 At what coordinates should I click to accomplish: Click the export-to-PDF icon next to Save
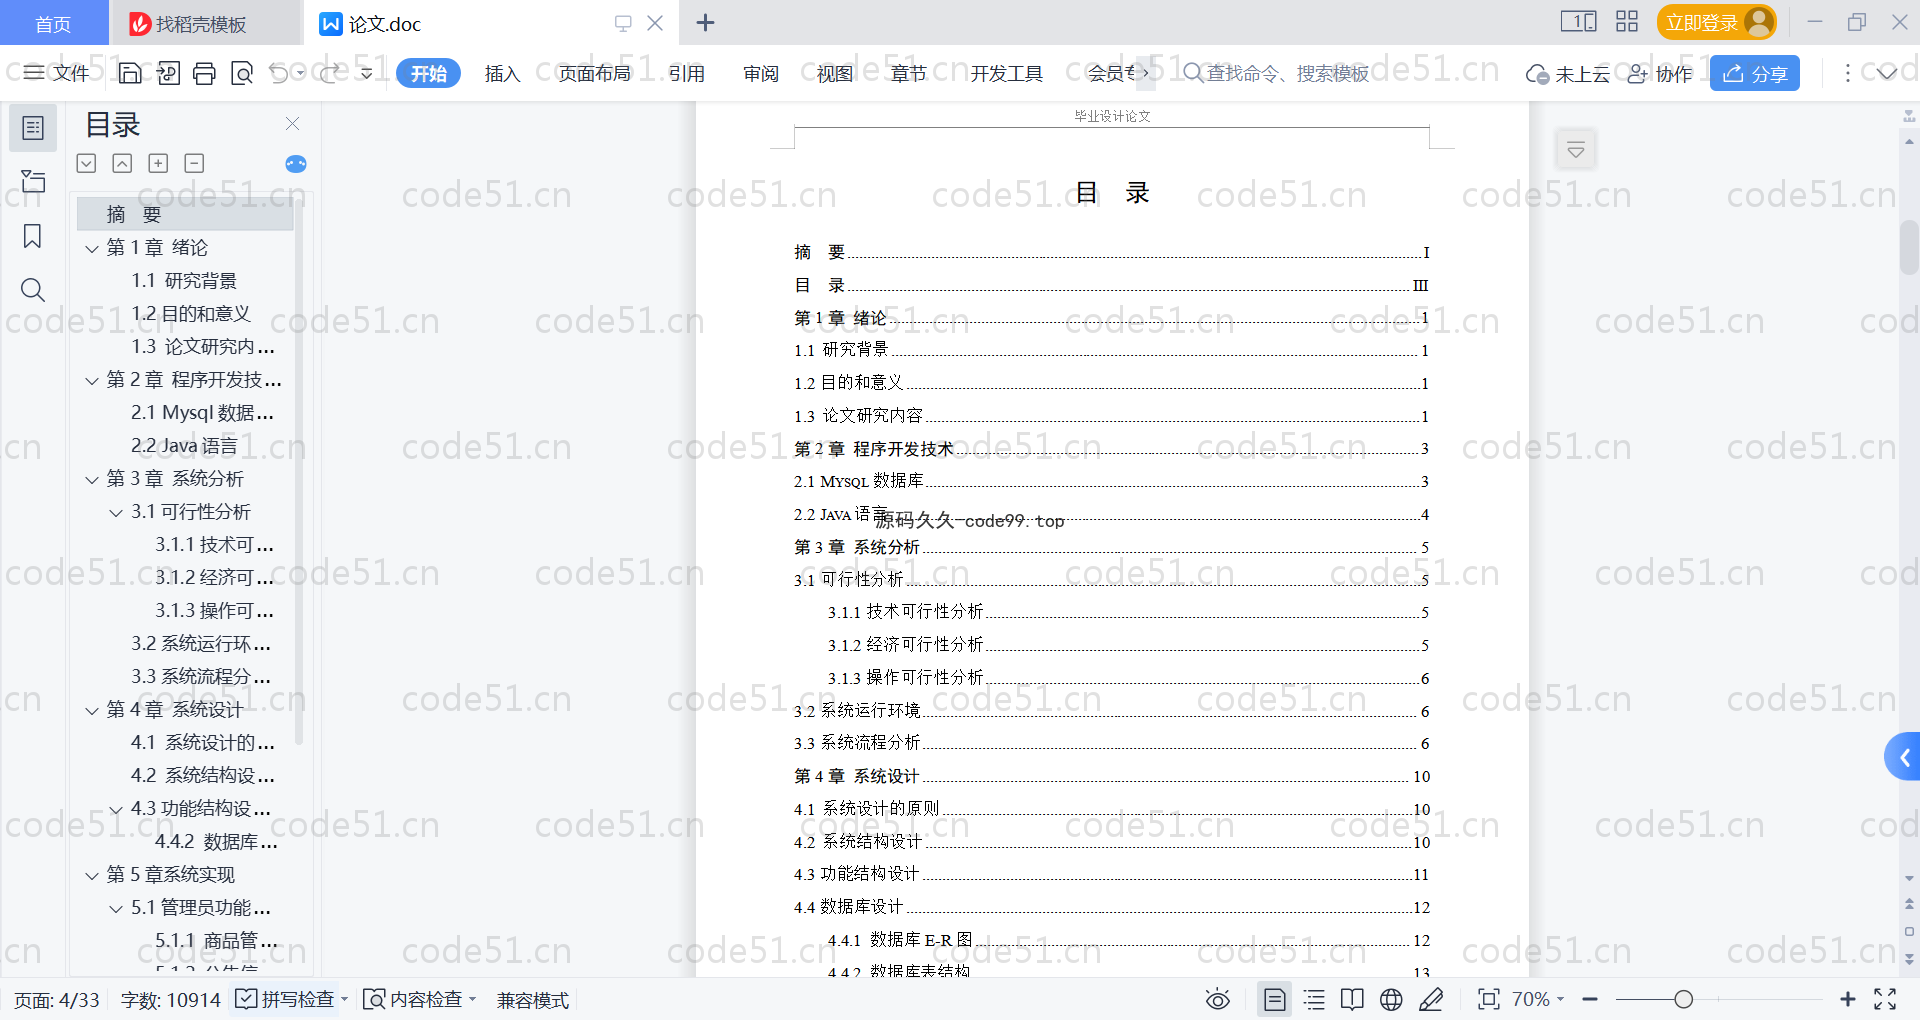pos(168,73)
